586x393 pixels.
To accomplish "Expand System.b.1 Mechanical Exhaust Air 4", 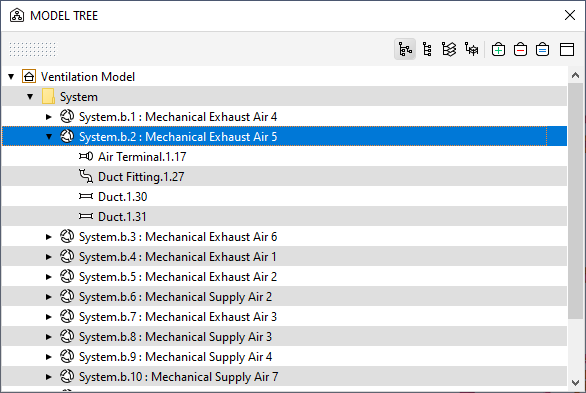I will tap(49, 117).
